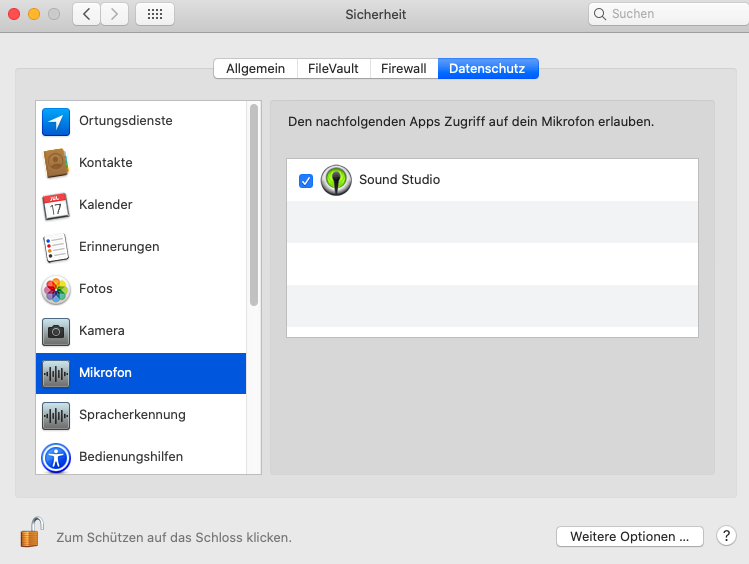Open the Firewall tab
749x564 pixels.
[x=404, y=69]
